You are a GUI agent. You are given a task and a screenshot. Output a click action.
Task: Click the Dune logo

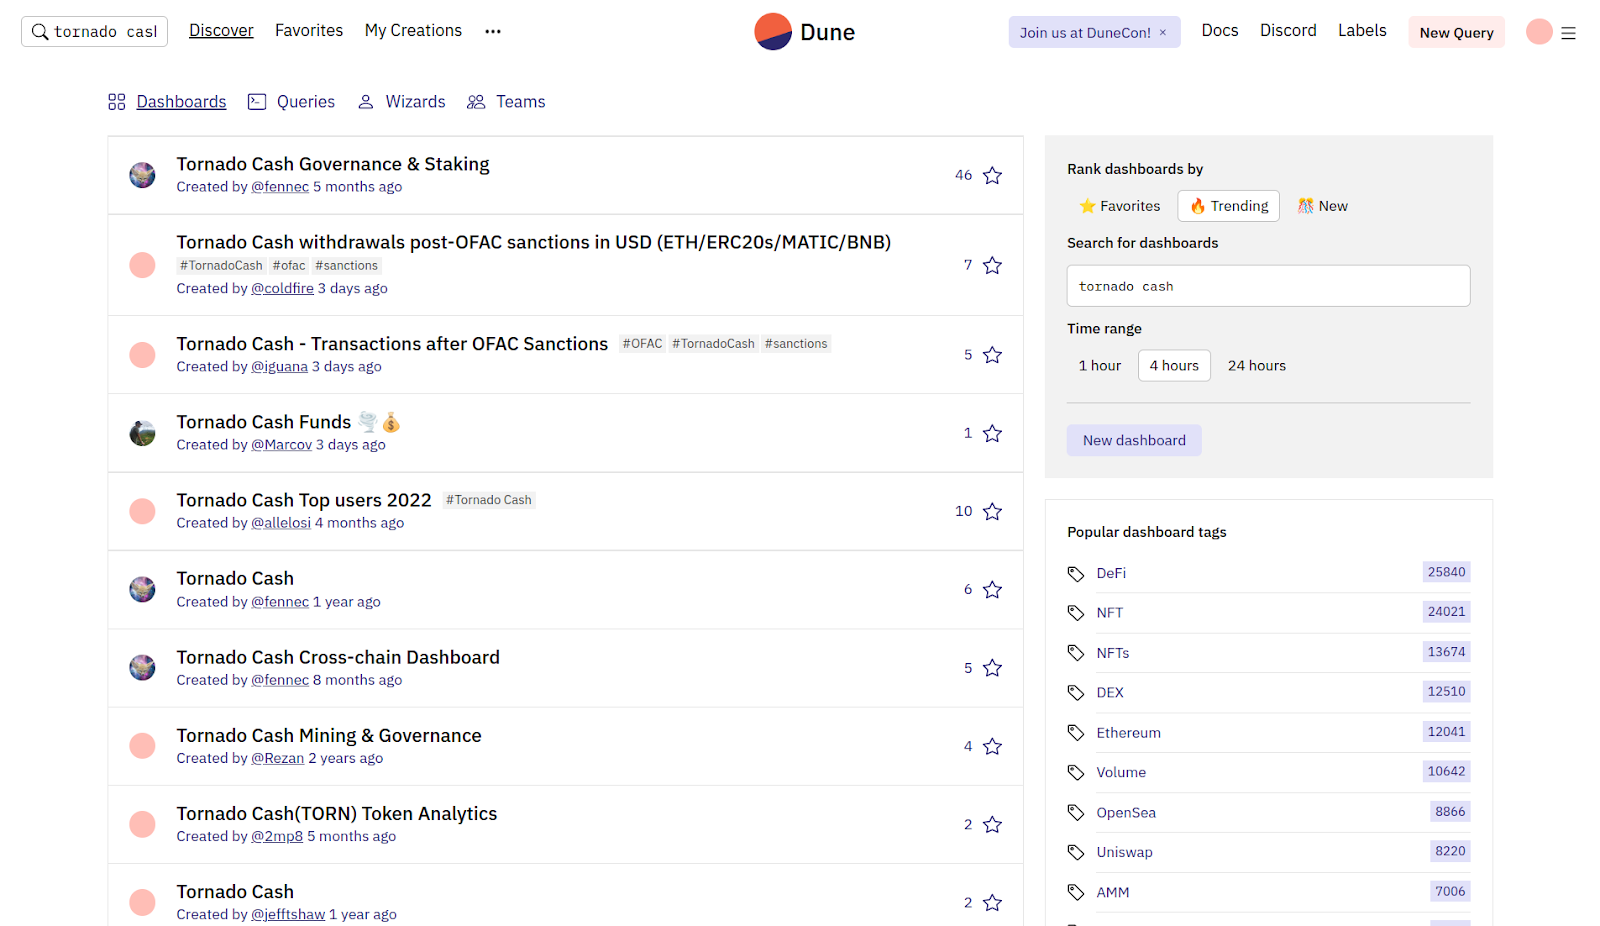pos(804,32)
